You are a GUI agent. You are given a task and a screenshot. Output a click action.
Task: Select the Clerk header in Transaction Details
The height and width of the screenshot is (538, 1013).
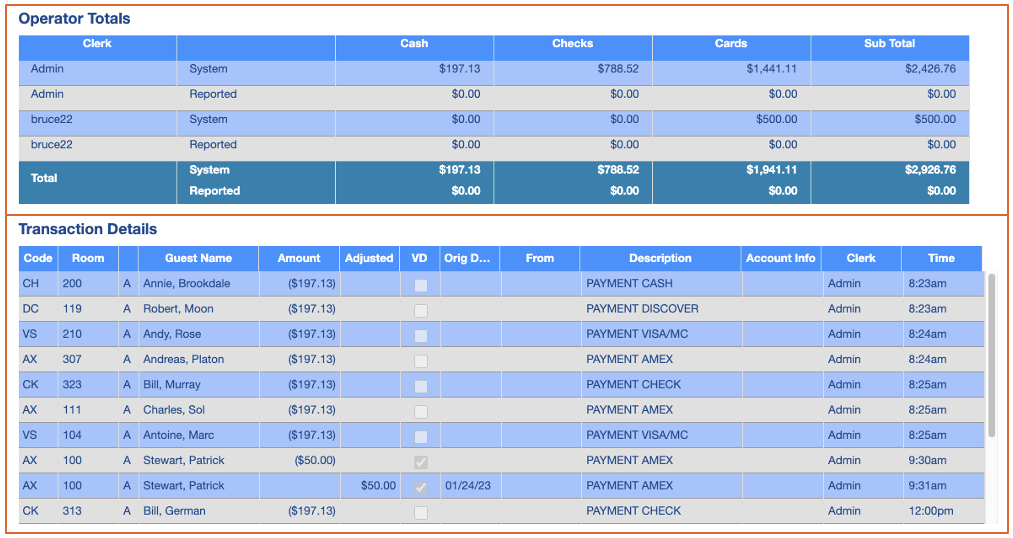point(861,258)
